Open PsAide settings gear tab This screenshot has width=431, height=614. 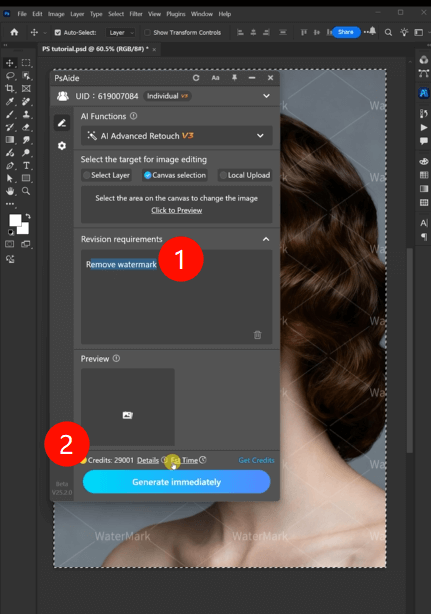coord(62,146)
